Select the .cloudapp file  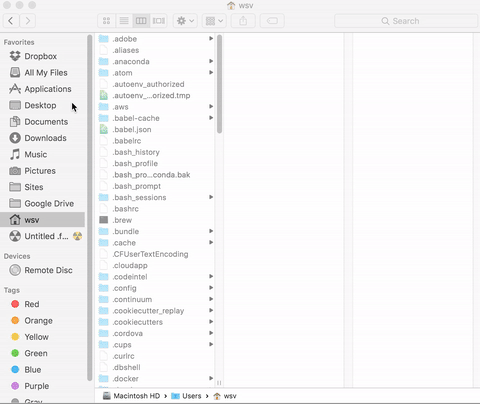pos(155,265)
